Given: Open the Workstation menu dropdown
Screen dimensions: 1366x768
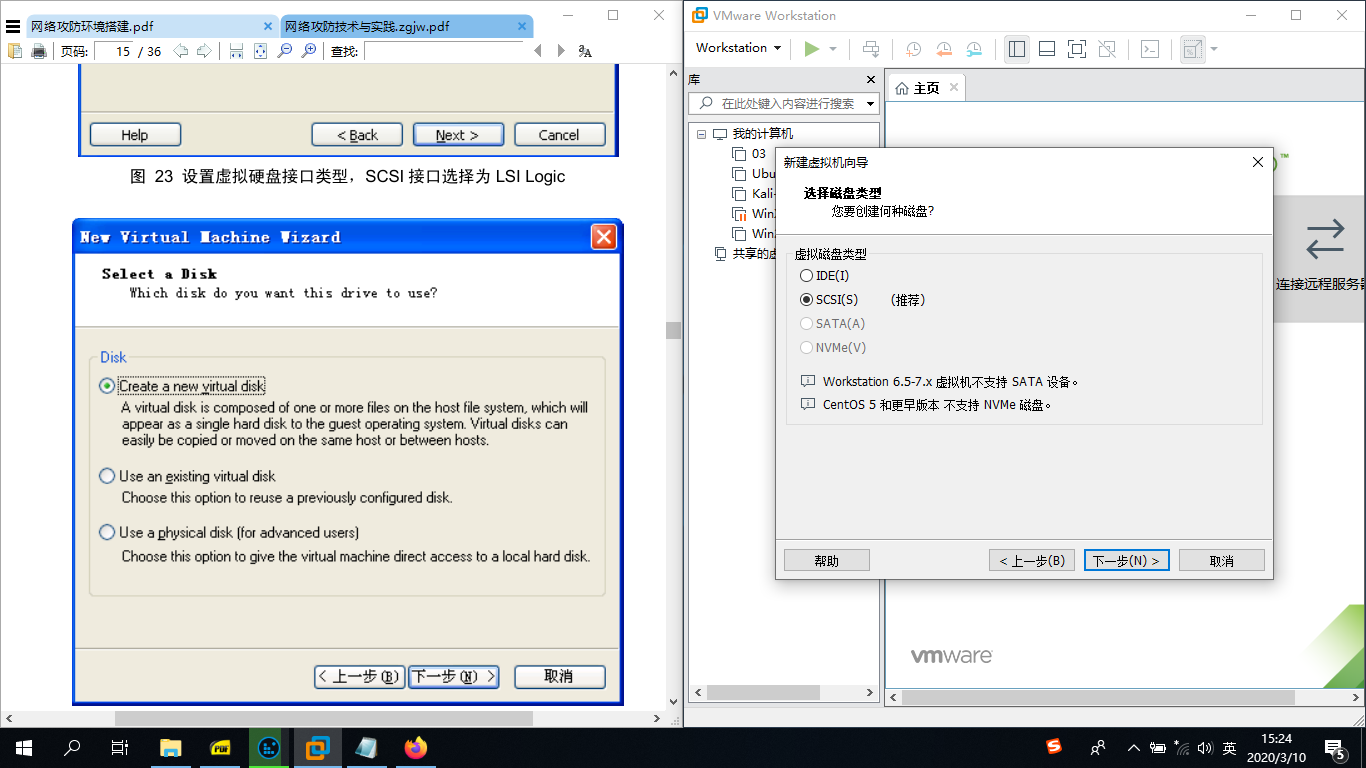Looking at the screenshot, I should click(x=737, y=48).
